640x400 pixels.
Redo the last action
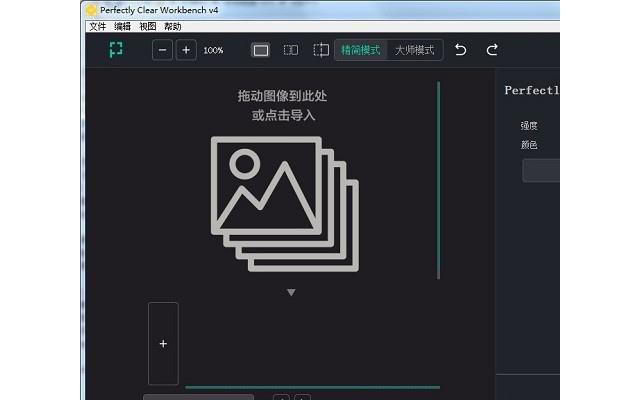click(x=492, y=50)
